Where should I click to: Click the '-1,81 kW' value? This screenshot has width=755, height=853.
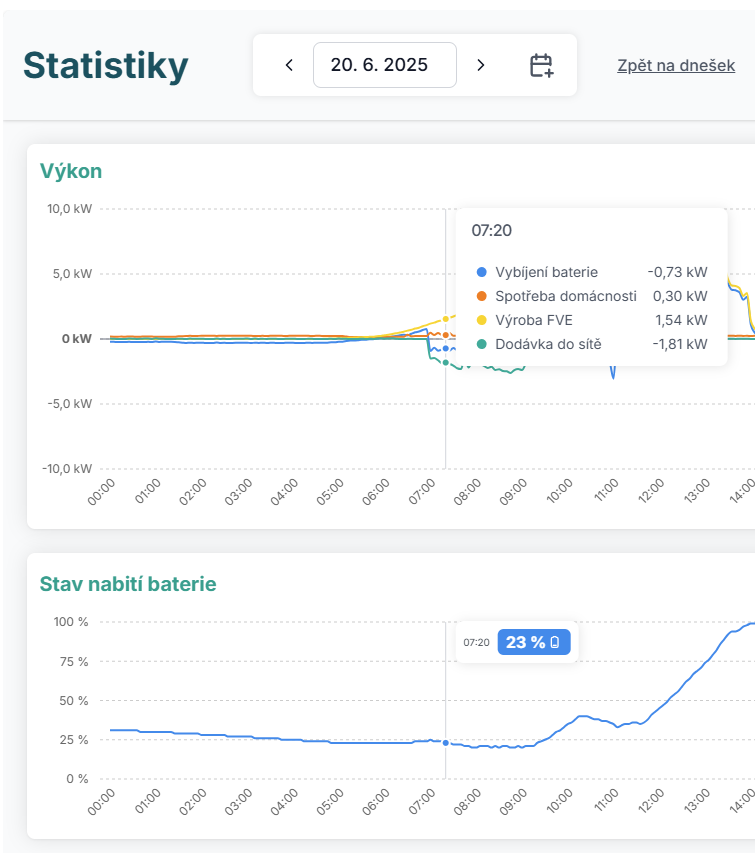point(680,344)
